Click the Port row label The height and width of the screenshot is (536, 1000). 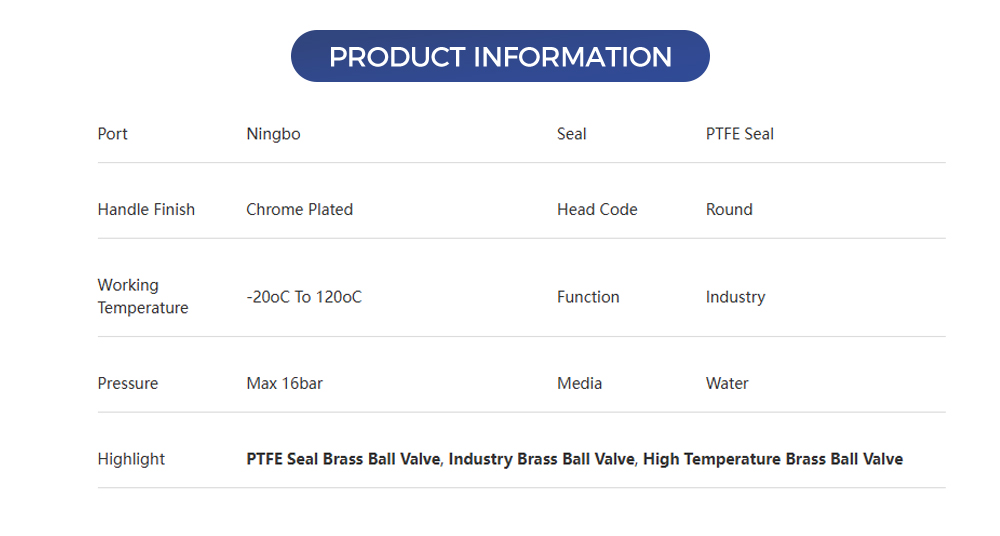[x=112, y=134]
